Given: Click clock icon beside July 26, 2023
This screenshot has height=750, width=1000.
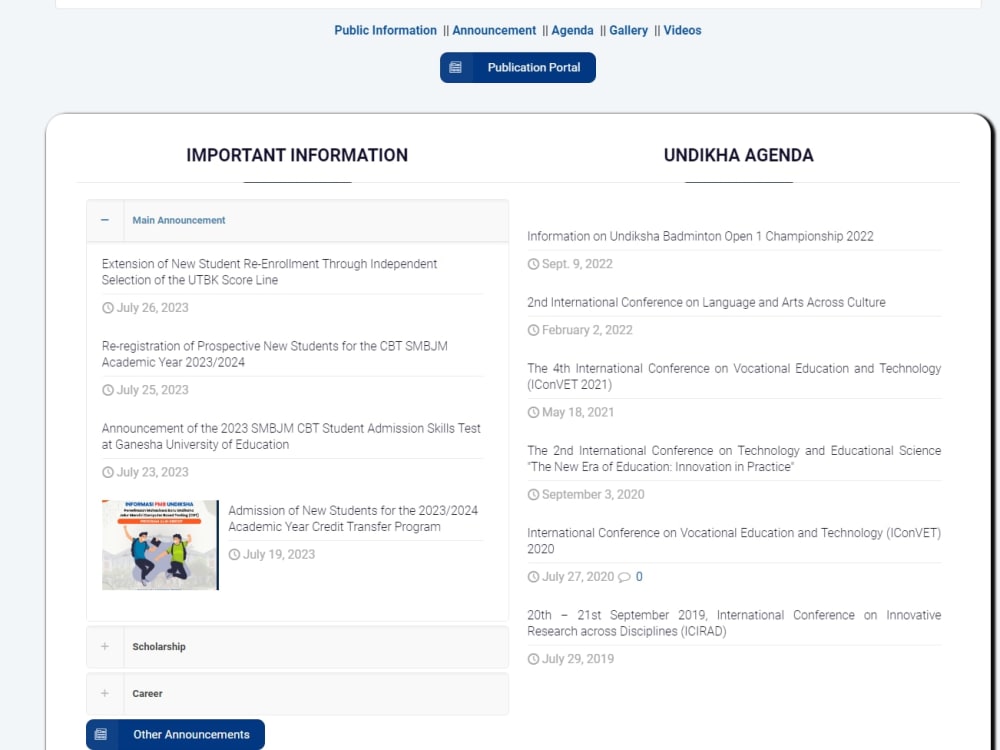Looking at the screenshot, I should (108, 308).
